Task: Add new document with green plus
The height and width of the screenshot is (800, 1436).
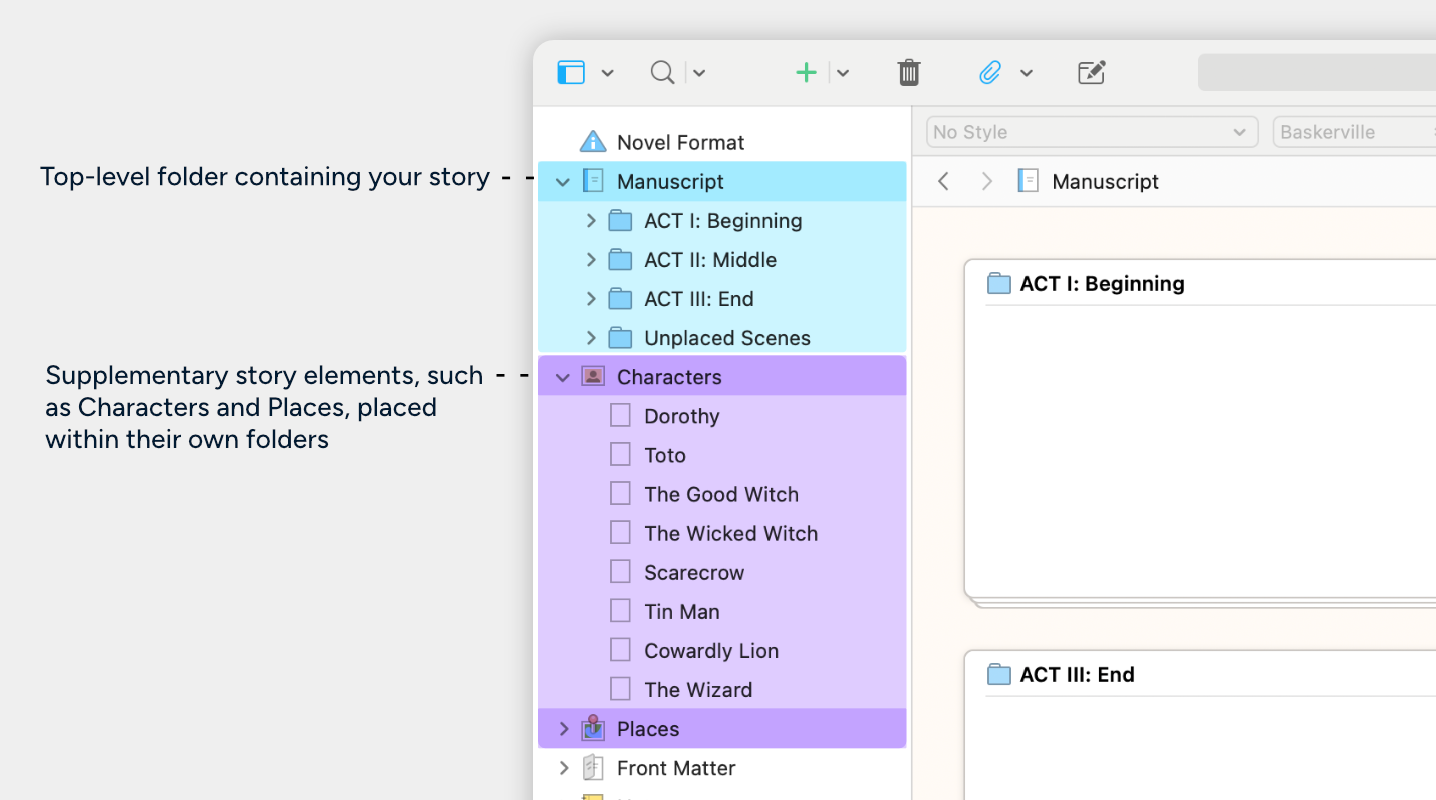Action: click(x=806, y=72)
